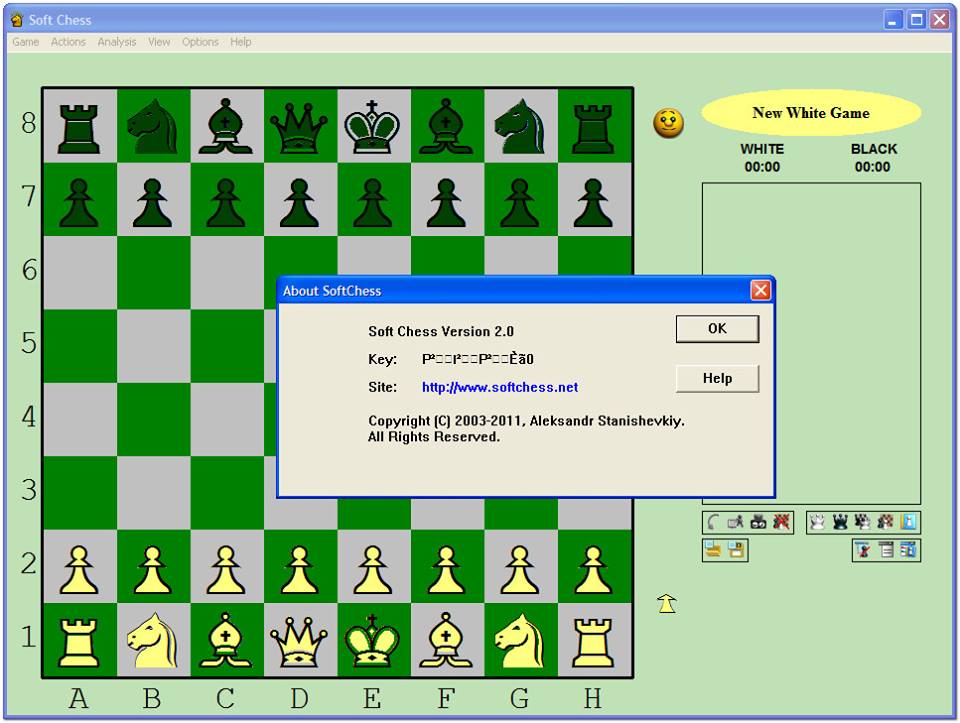
Task: Click the floppy disk save game icon
Action: [736, 550]
